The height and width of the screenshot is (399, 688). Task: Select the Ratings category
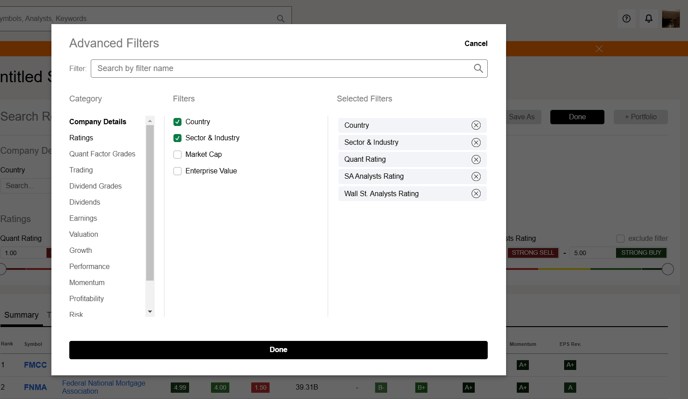(81, 138)
